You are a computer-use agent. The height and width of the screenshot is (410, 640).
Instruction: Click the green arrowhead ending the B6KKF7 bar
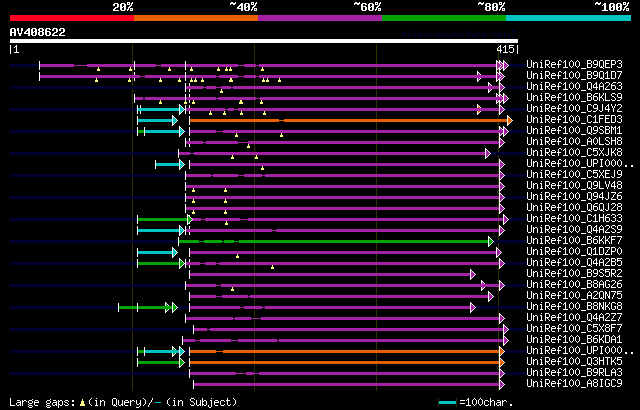pyautogui.click(x=491, y=242)
